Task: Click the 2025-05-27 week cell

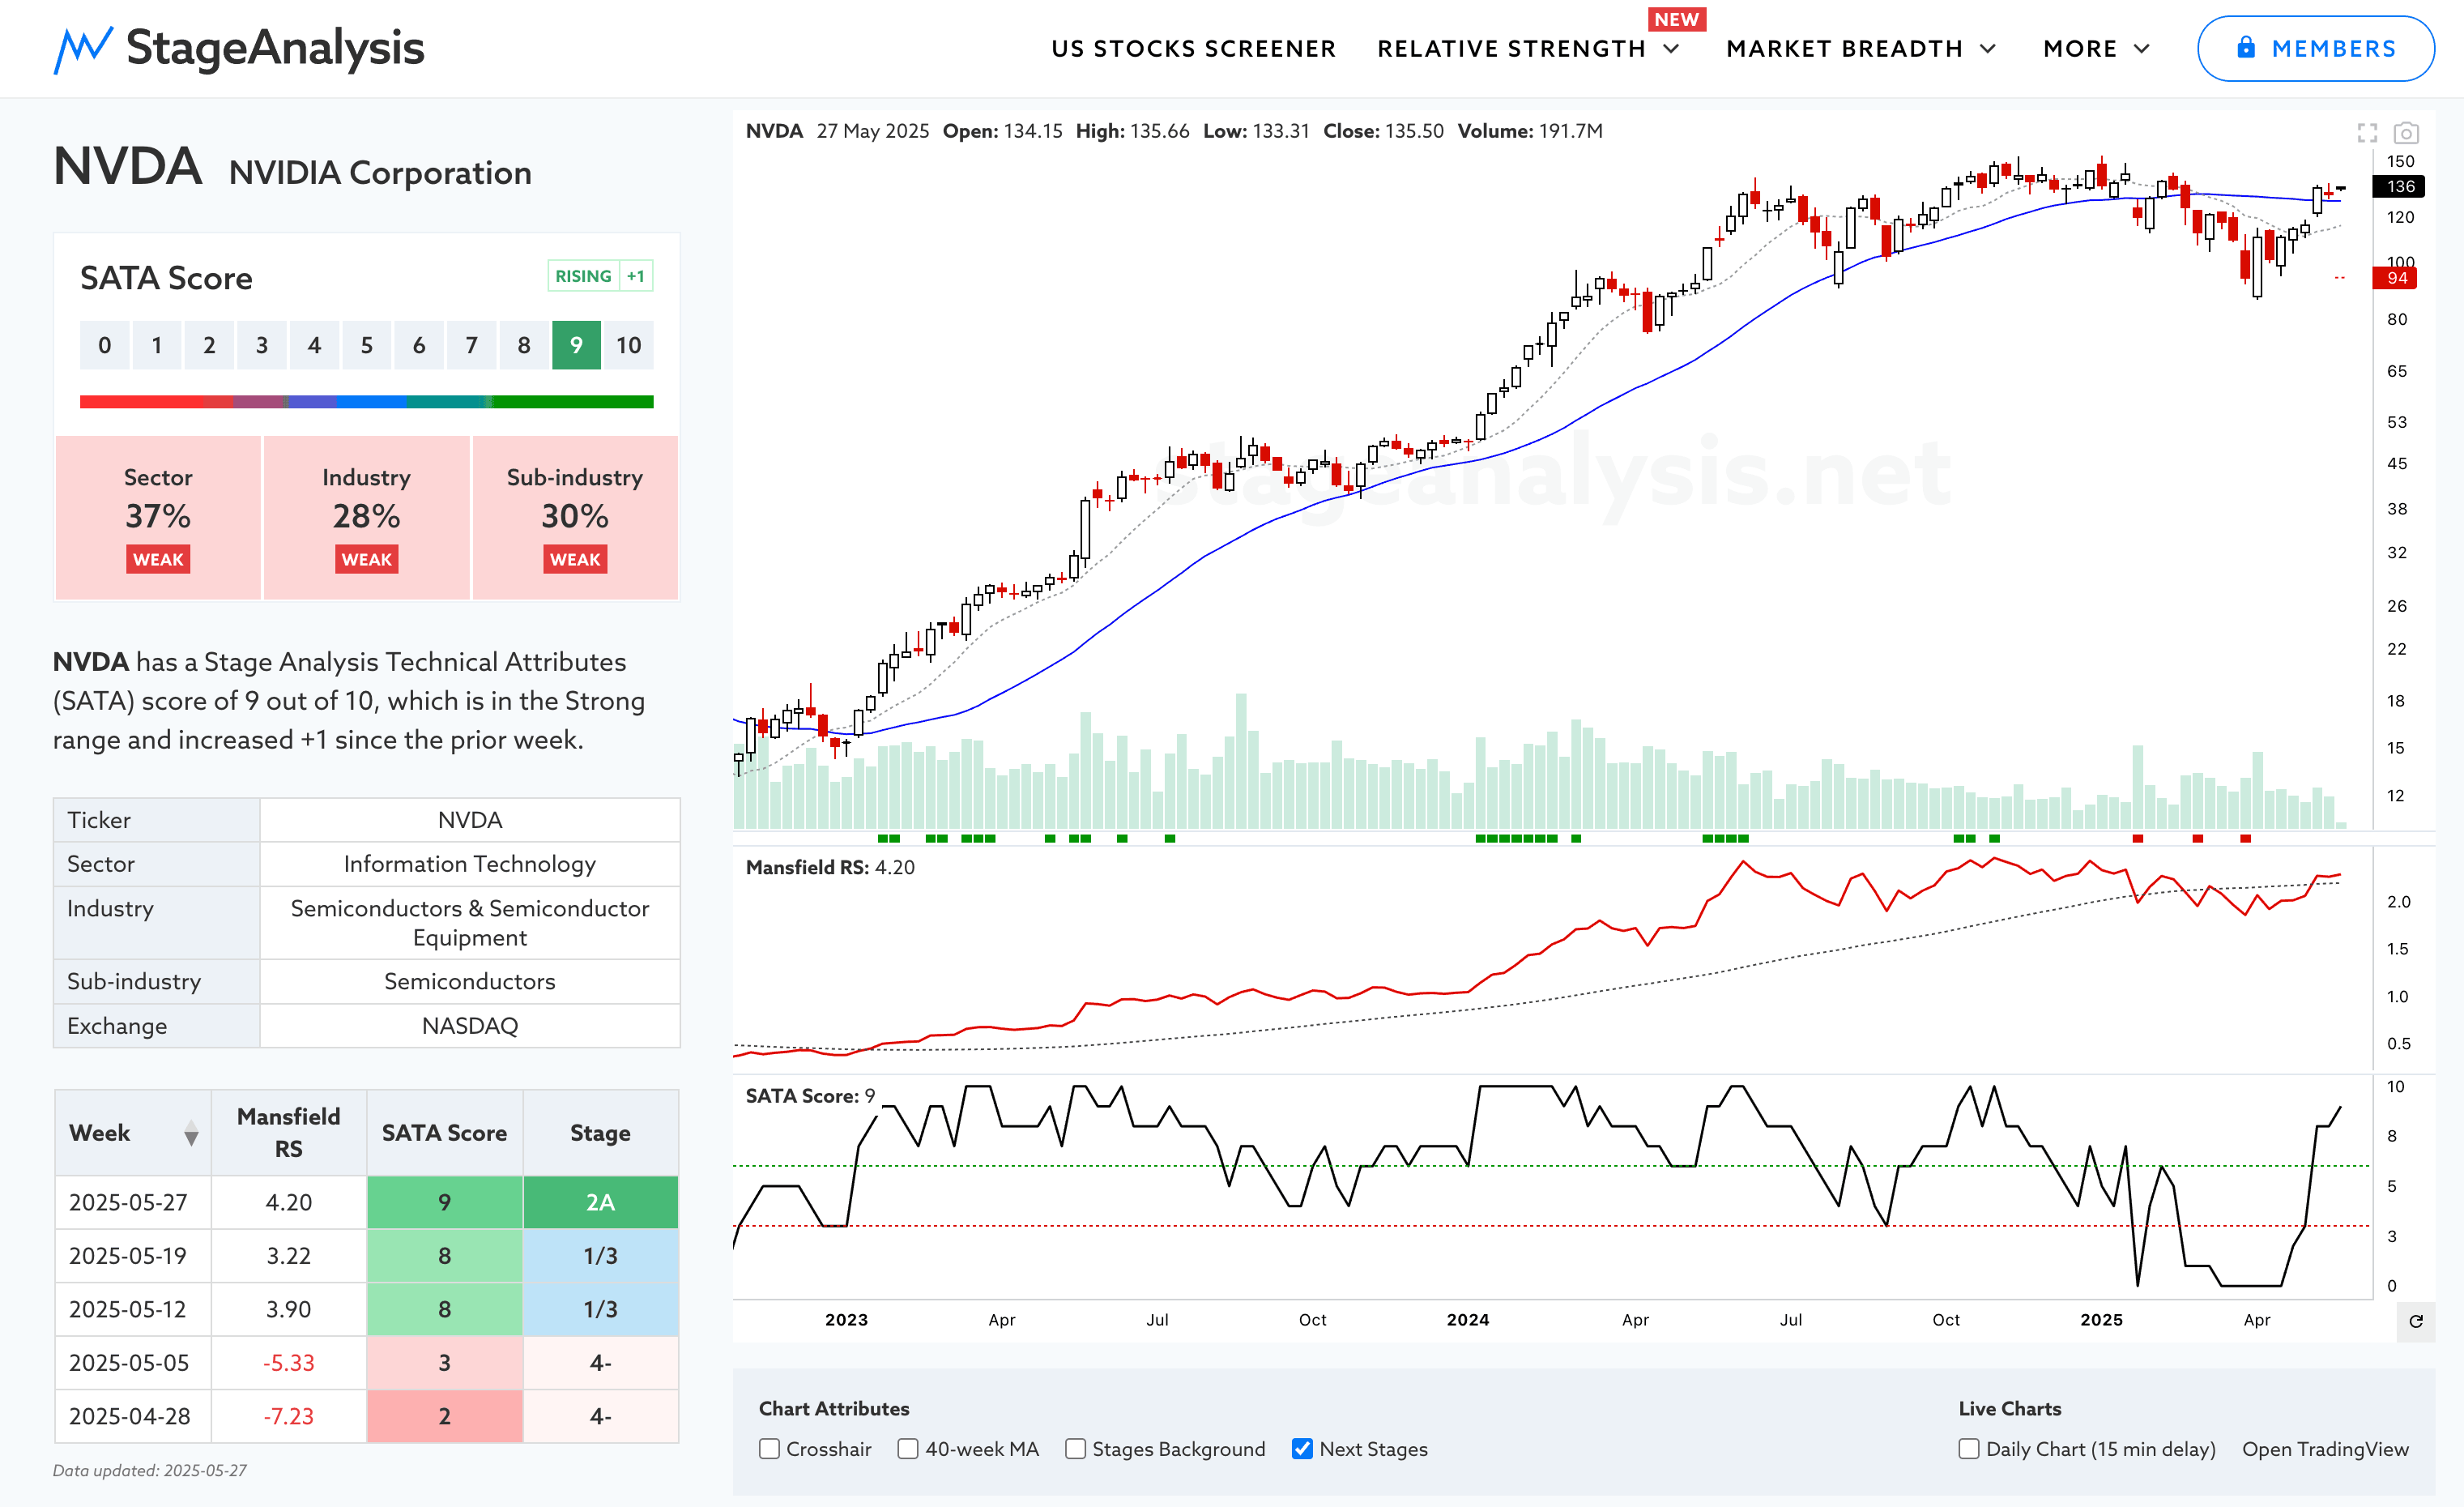Action: point(133,1202)
